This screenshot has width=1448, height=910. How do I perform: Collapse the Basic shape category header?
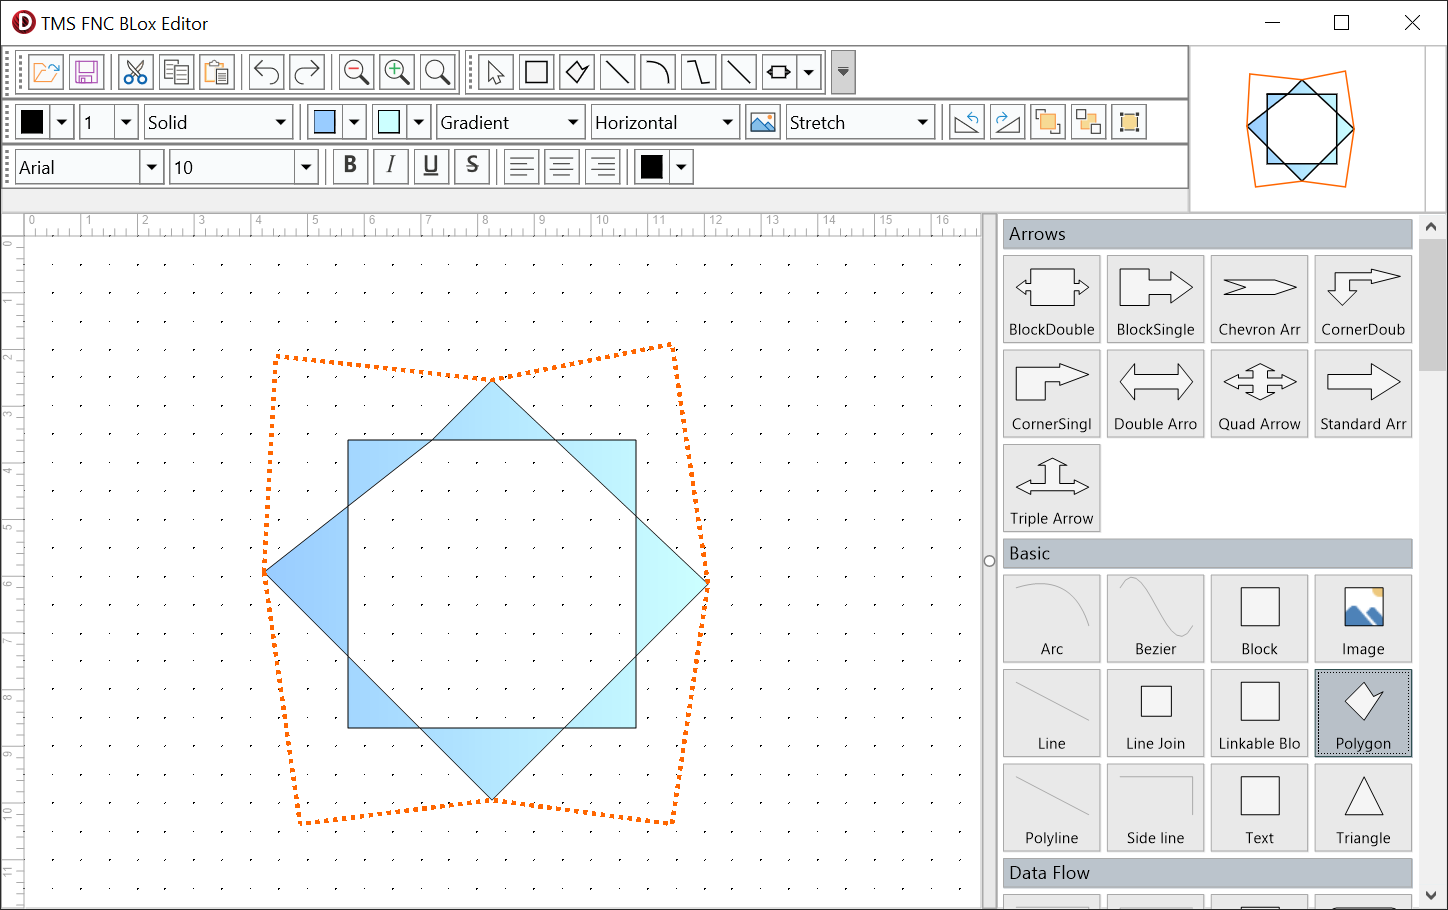tap(1207, 553)
